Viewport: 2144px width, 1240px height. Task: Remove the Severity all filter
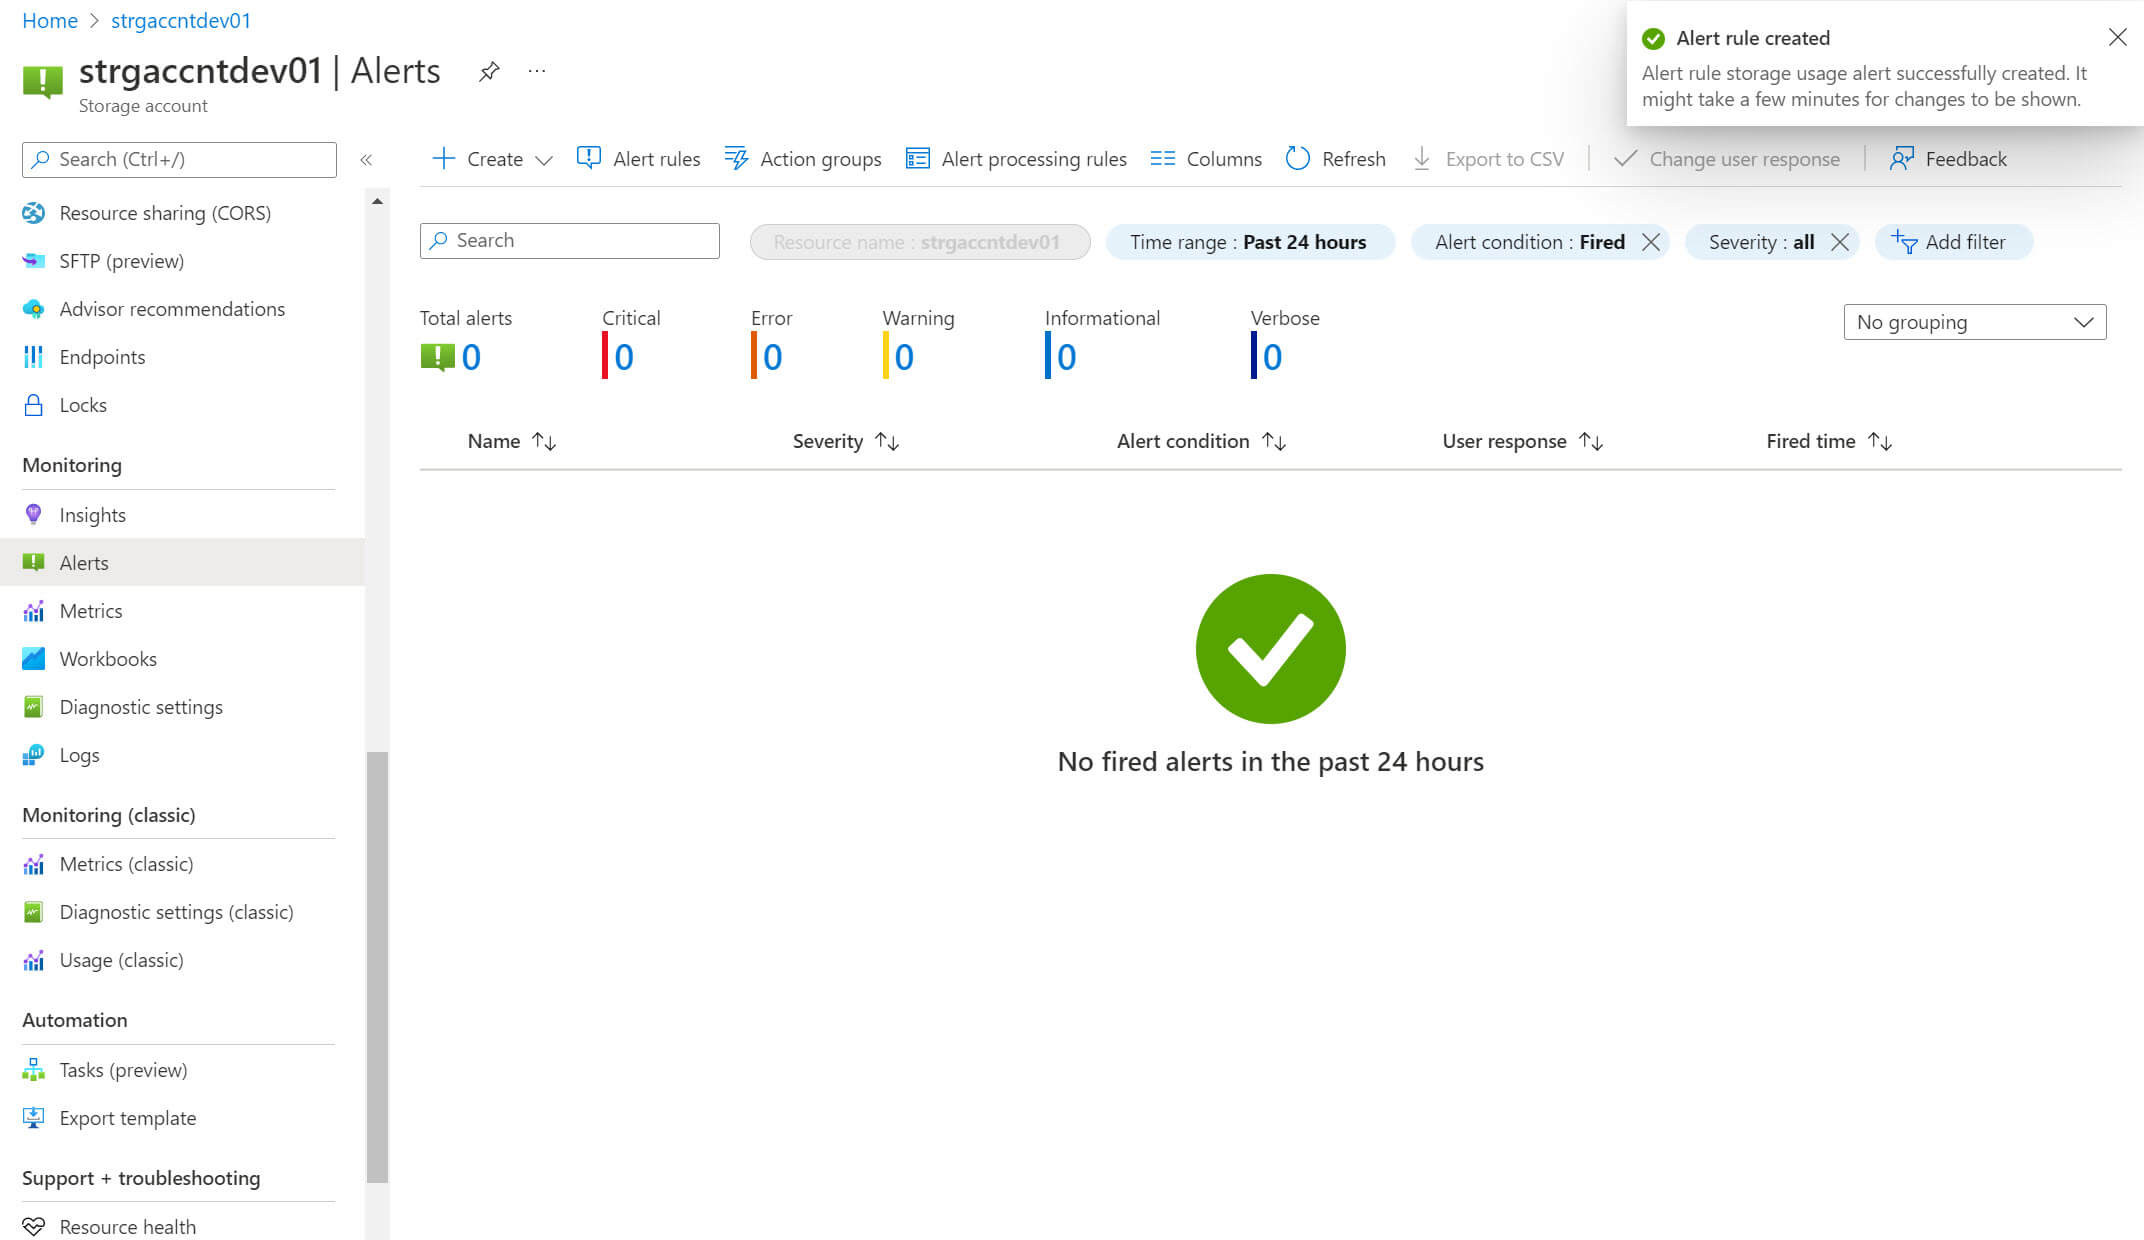pyautogui.click(x=1839, y=242)
